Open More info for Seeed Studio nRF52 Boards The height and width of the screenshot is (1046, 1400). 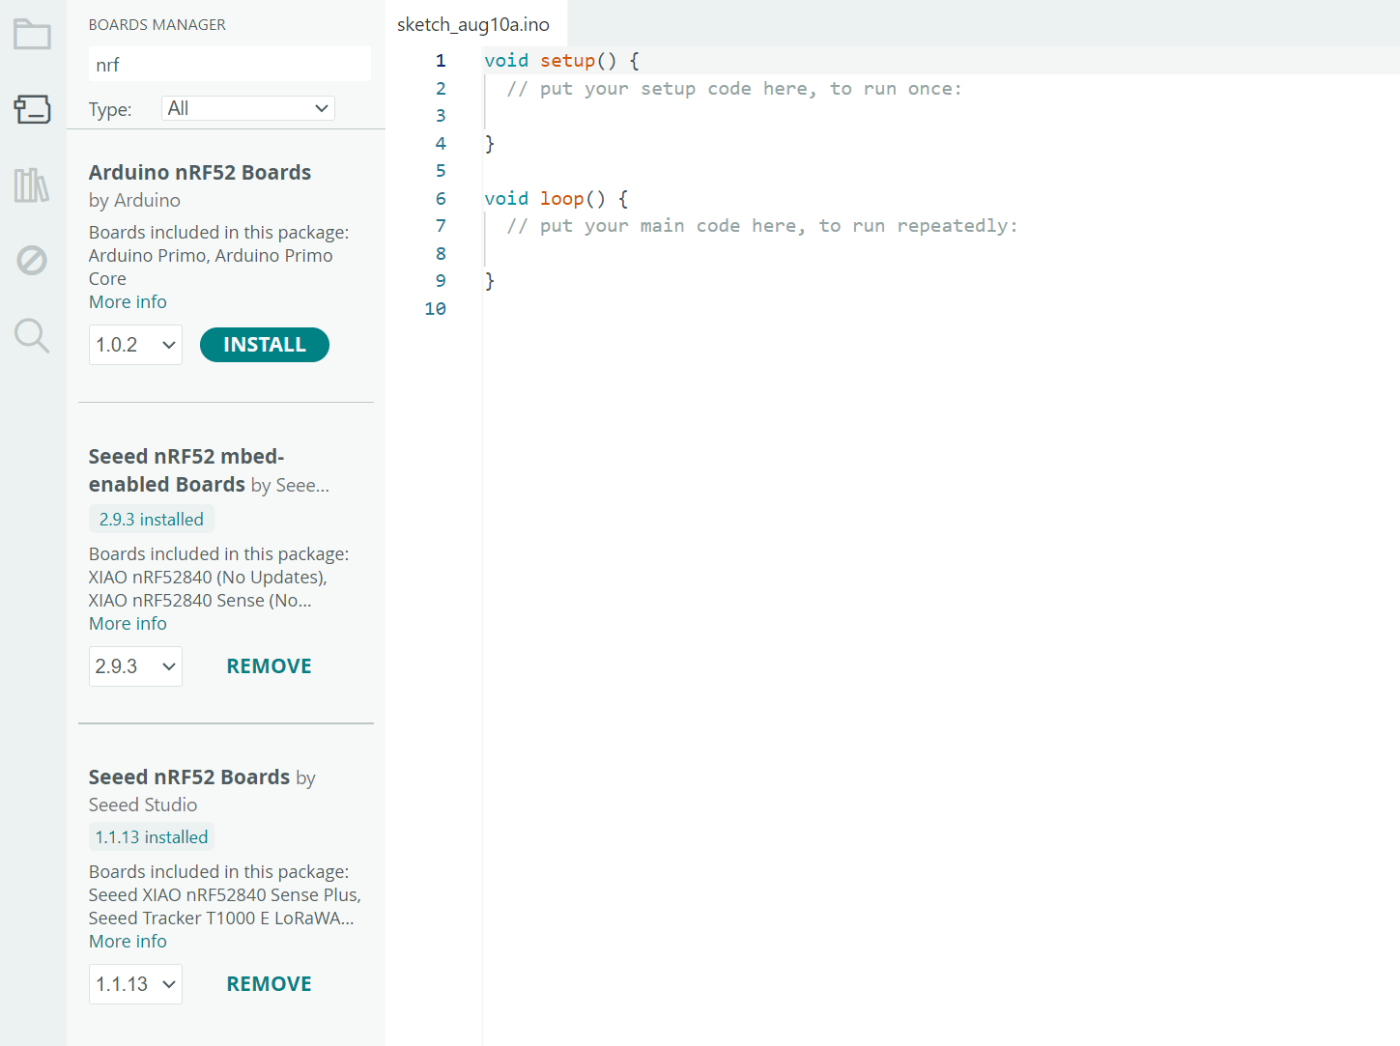(128, 941)
